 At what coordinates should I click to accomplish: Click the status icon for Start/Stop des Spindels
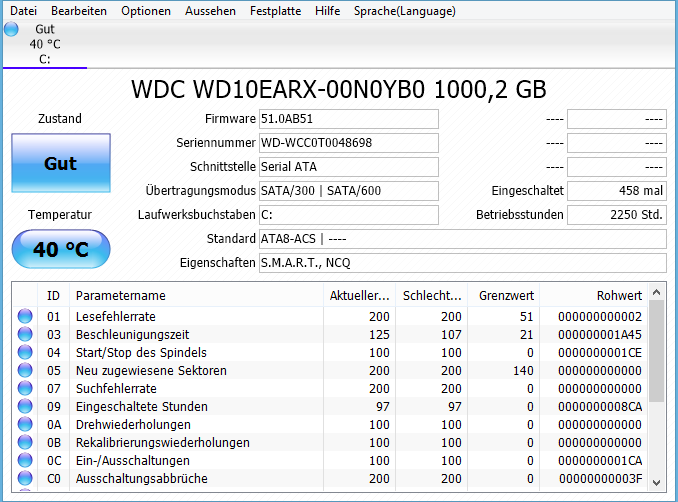25,352
